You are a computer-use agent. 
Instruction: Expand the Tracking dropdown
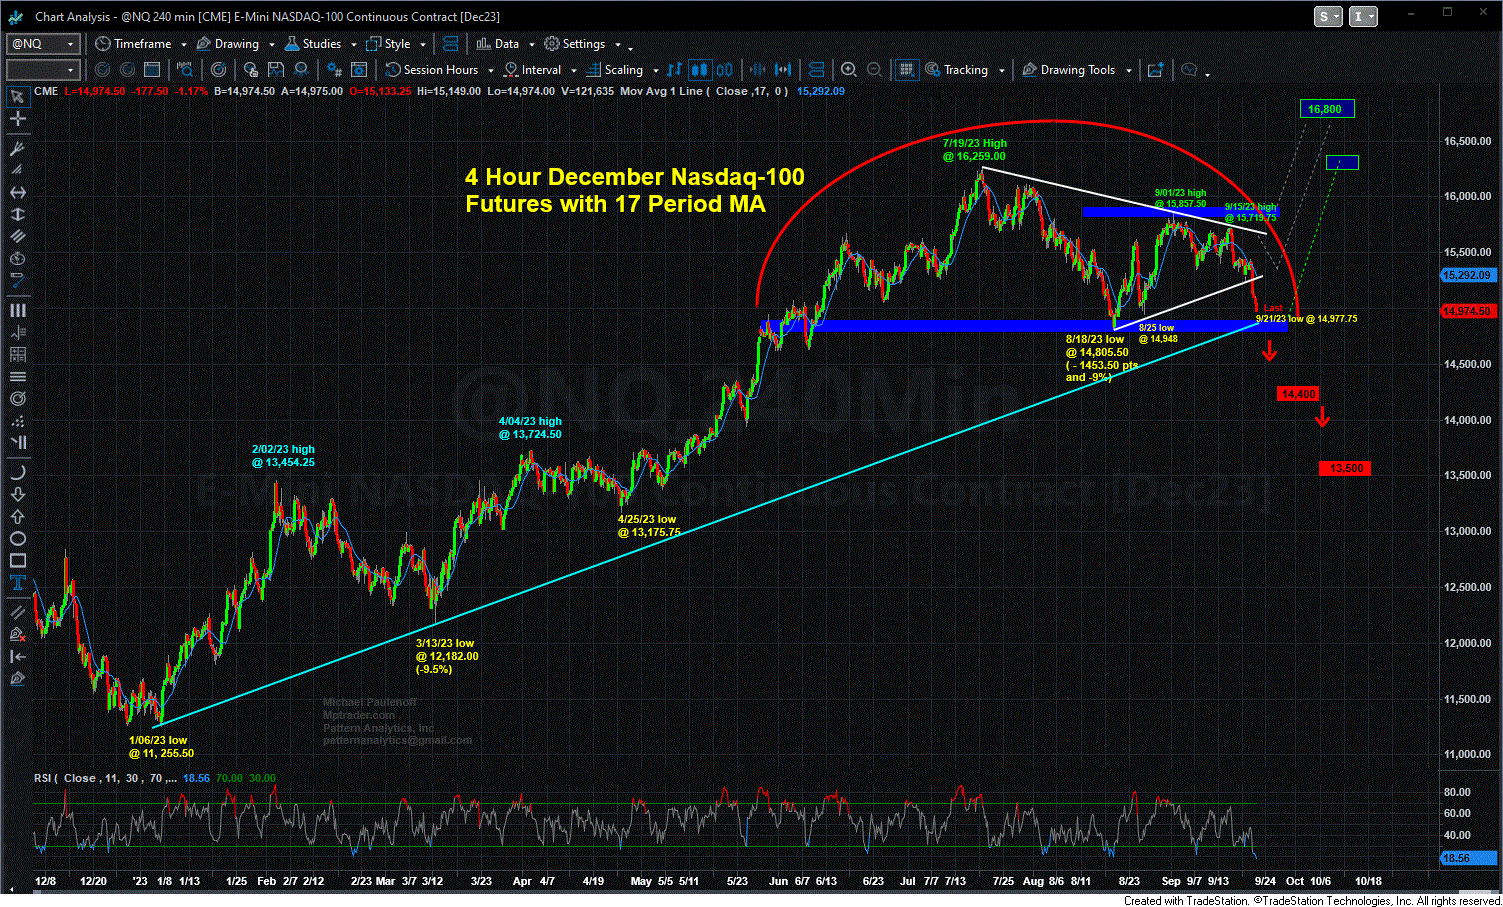pos(1000,71)
